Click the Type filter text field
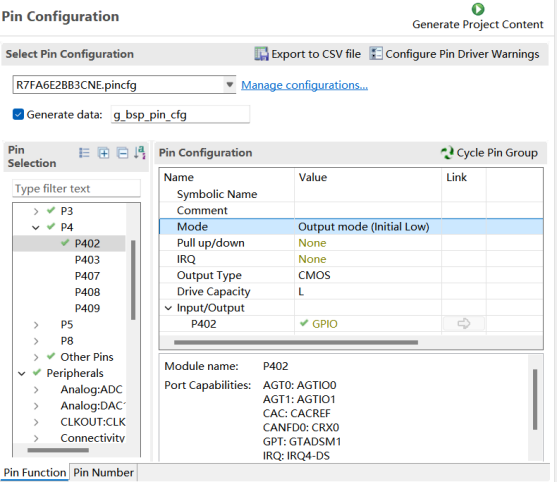 (x=77, y=189)
